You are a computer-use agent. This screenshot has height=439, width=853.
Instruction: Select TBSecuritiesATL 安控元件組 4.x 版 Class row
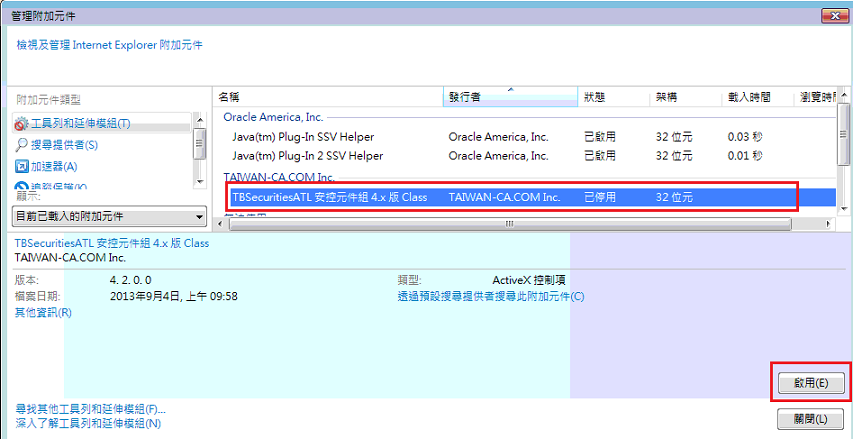[330, 197]
